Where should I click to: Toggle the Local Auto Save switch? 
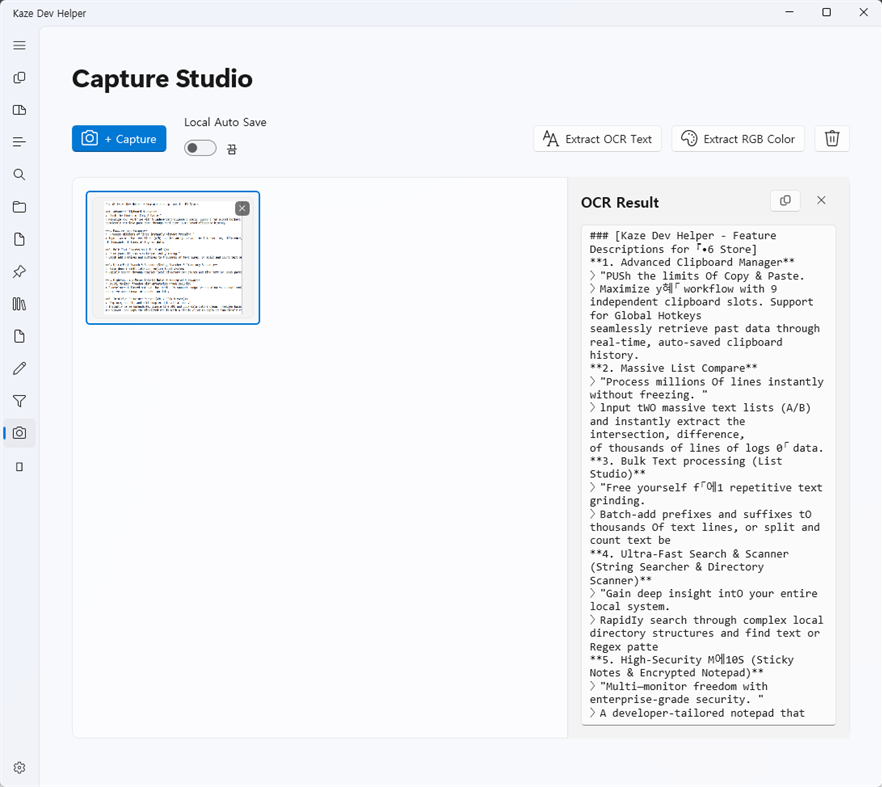(200, 148)
